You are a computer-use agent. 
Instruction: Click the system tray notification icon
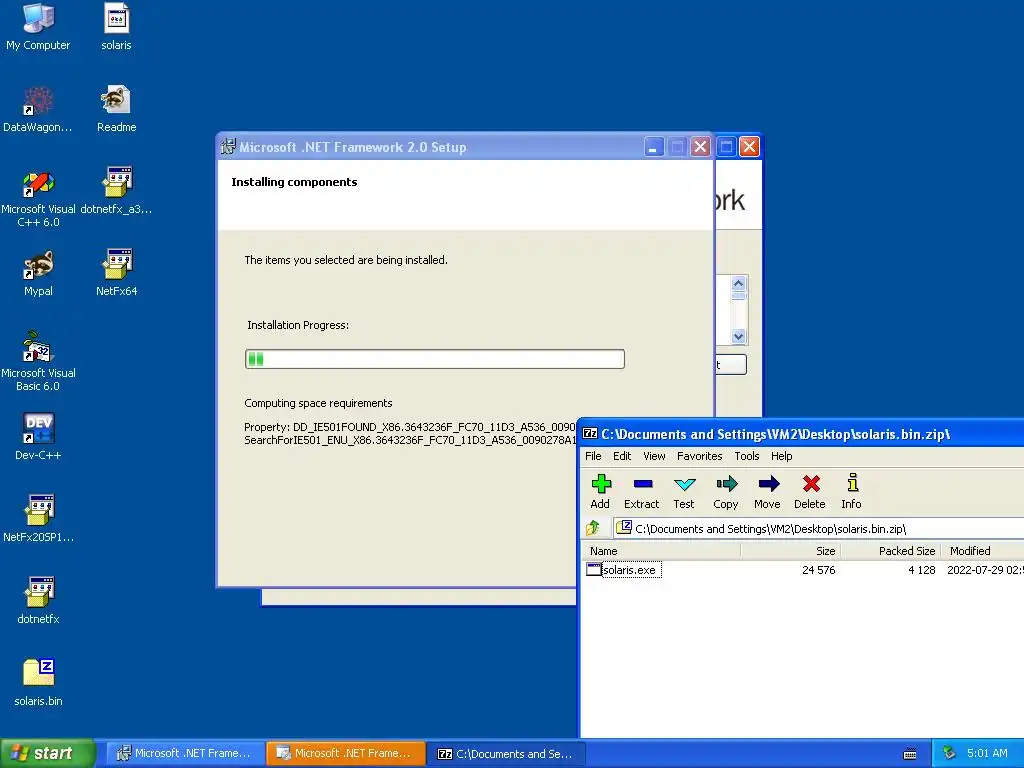pos(949,754)
